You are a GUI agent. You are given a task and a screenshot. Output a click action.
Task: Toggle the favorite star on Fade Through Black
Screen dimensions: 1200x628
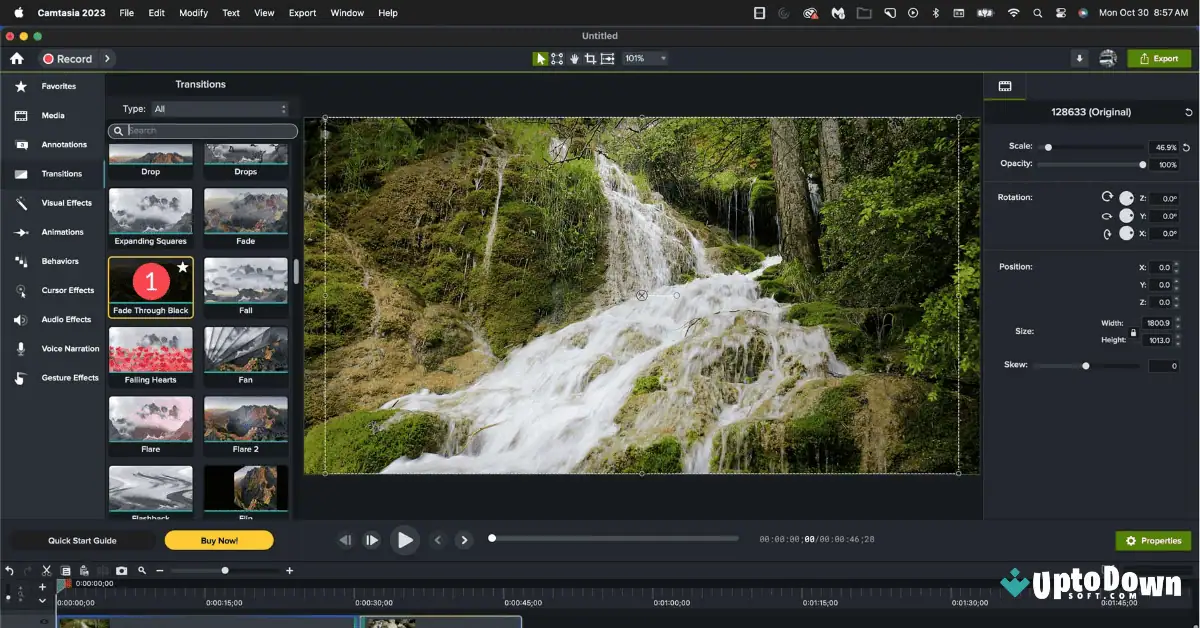tap(182, 266)
